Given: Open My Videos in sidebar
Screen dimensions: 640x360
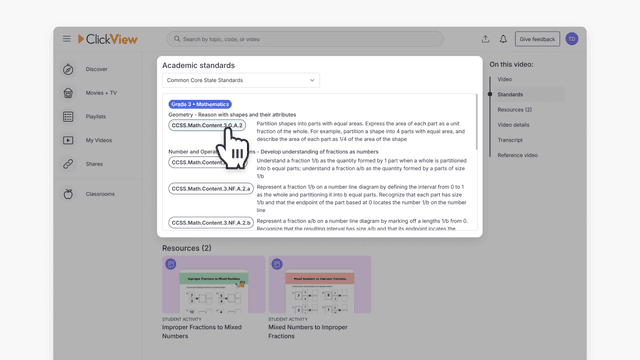Looking at the screenshot, I should pos(99,140).
